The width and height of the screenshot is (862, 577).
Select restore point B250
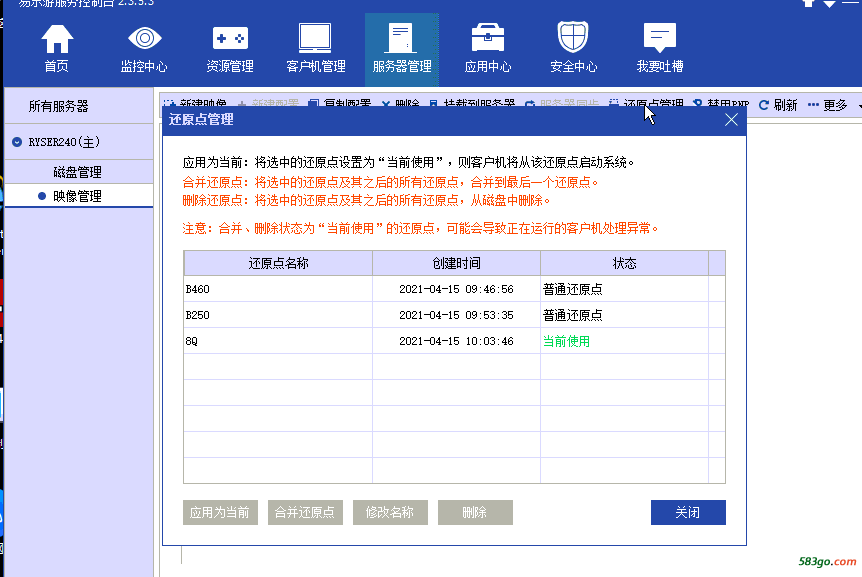click(x=197, y=315)
